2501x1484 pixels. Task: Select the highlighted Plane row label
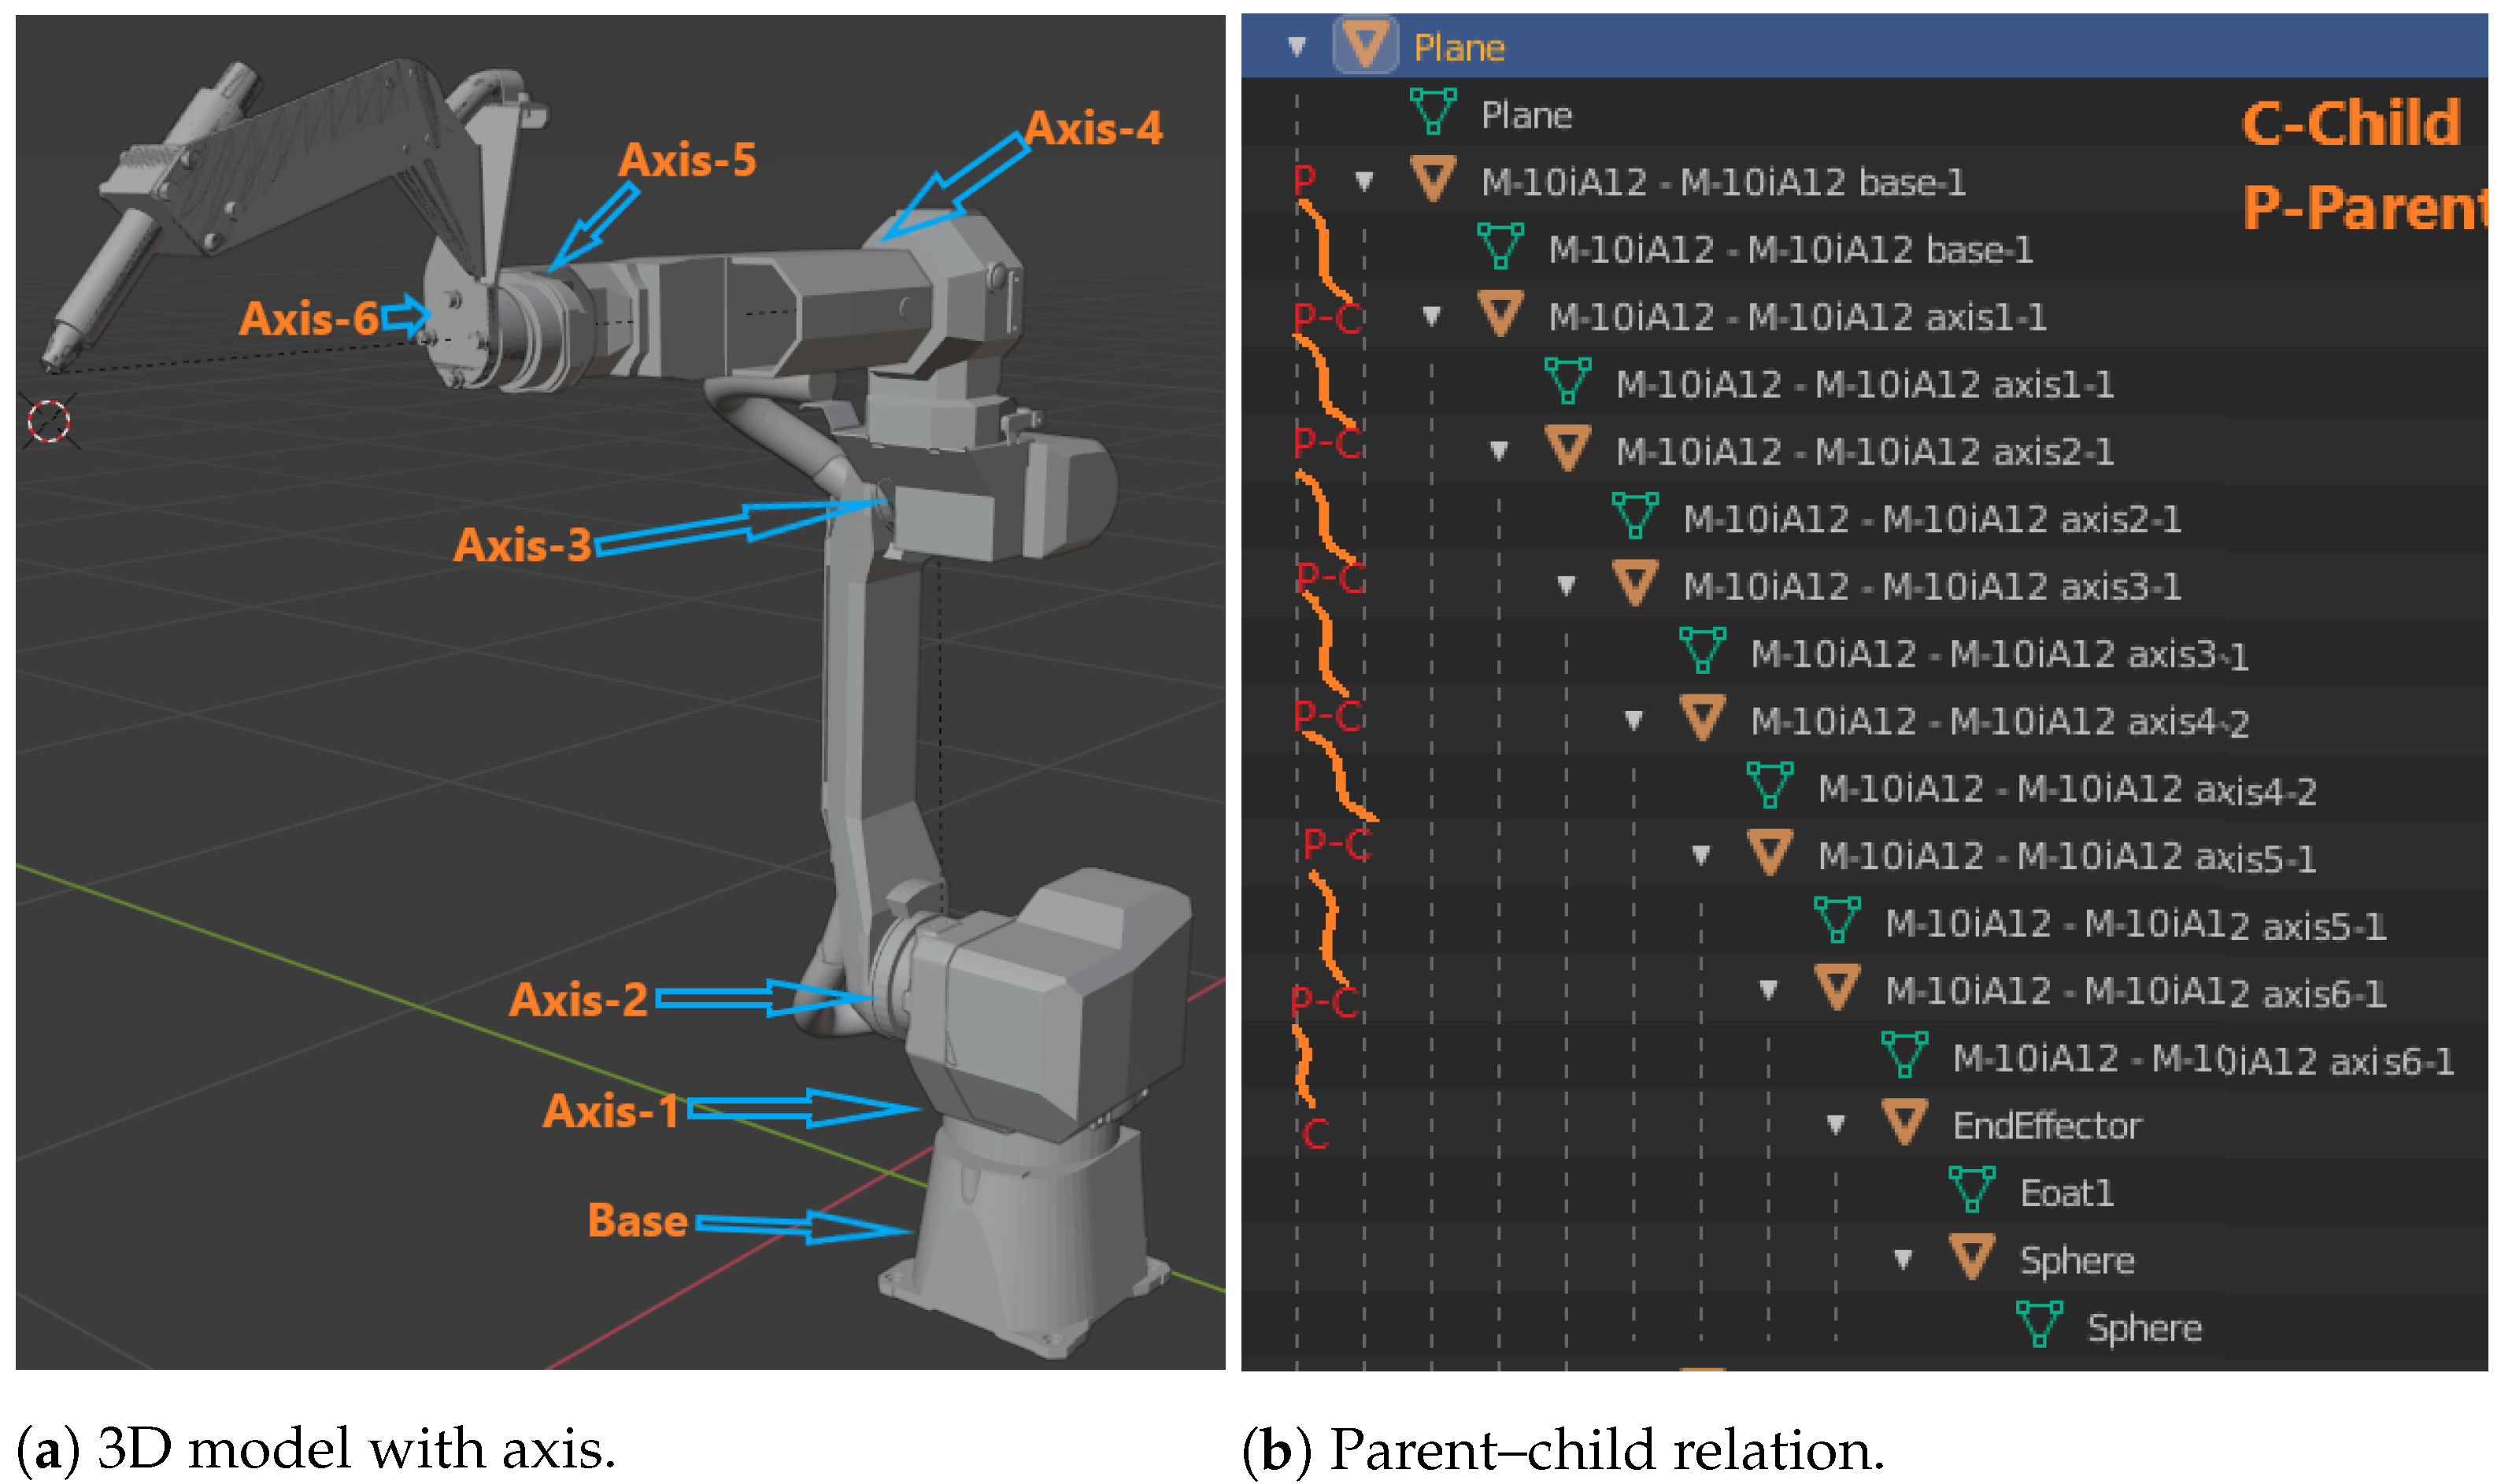[1459, 47]
